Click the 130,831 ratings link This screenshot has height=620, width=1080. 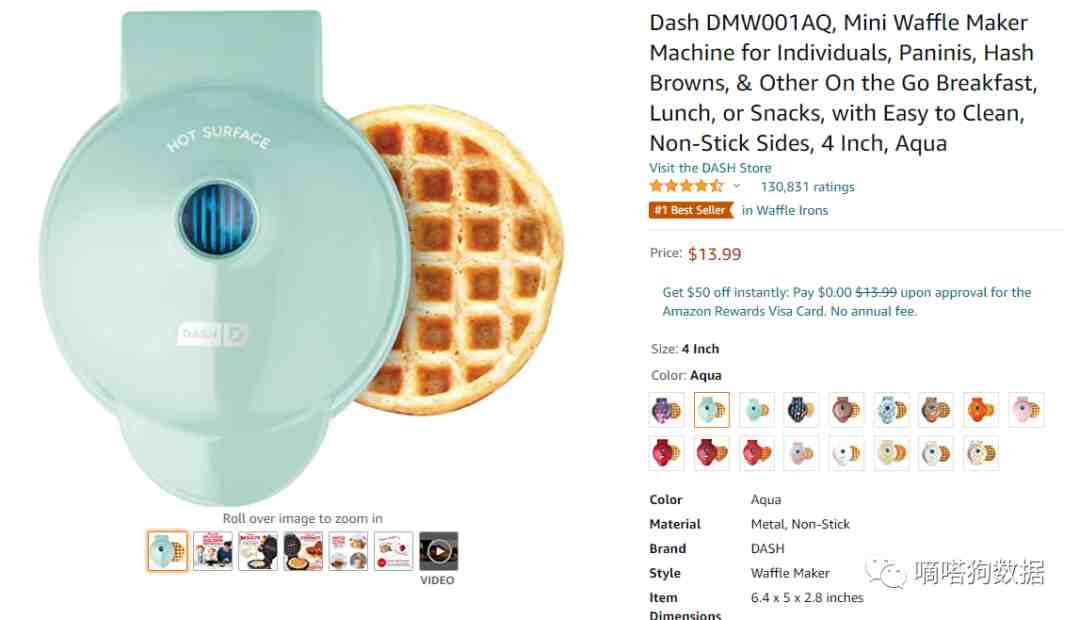click(807, 187)
